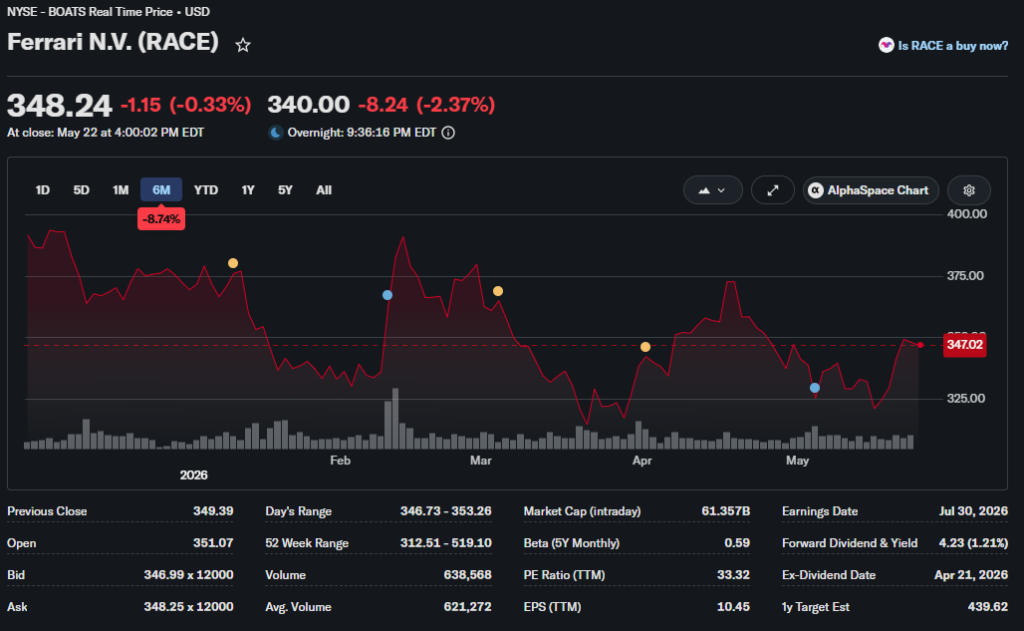This screenshot has width=1024, height=631.
Task: Click the yellow event marker in January
Action: pos(233,263)
